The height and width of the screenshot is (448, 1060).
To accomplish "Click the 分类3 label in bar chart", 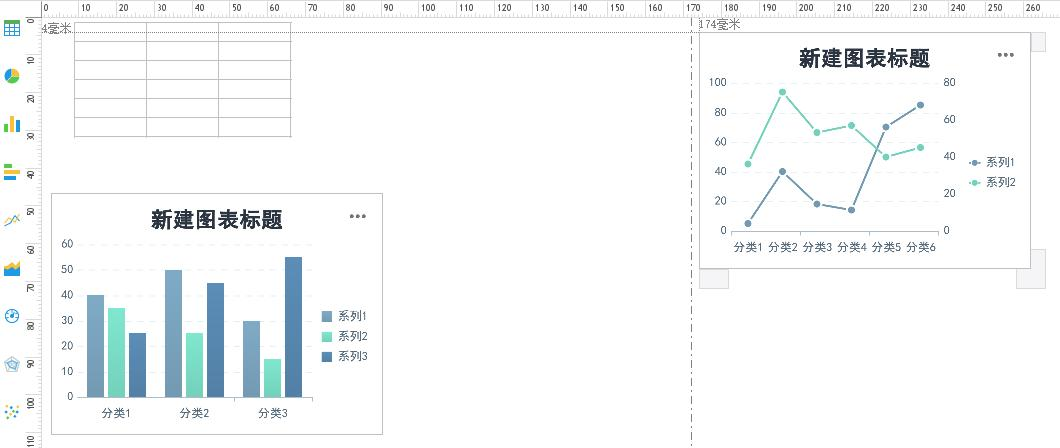I will 273,413.
